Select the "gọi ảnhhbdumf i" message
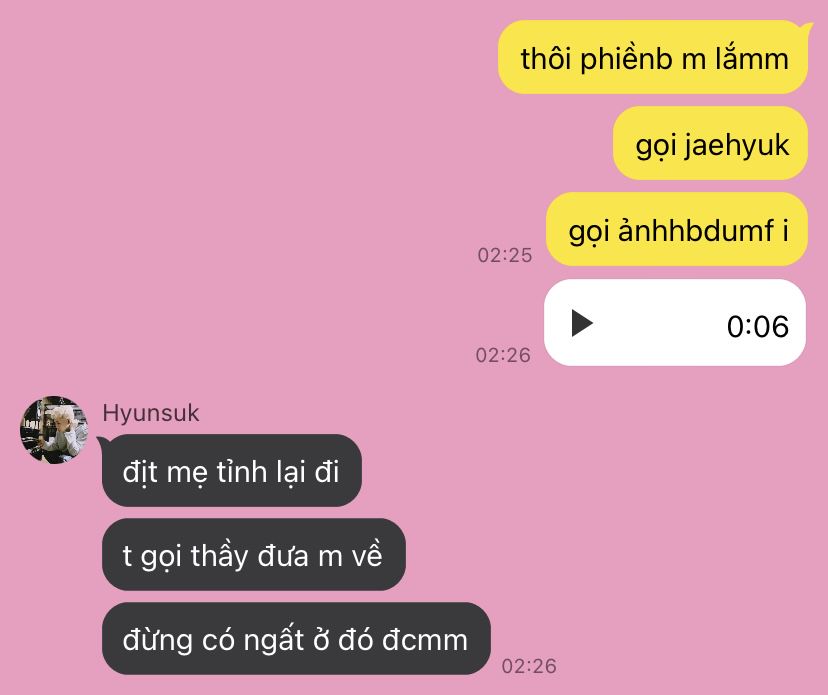Viewport: 828px width, 695px height. (677, 229)
